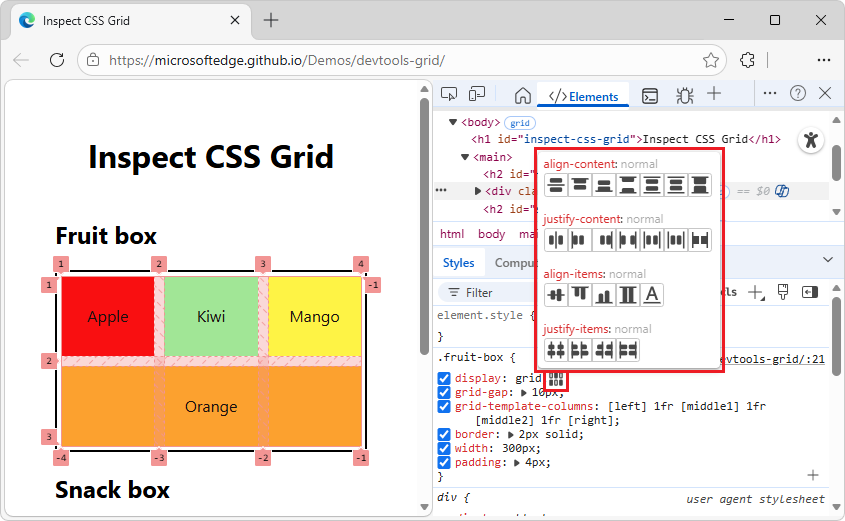Screen dimensions: 845x521
Task: Set align-content to first option (center)
Action: tap(556, 184)
